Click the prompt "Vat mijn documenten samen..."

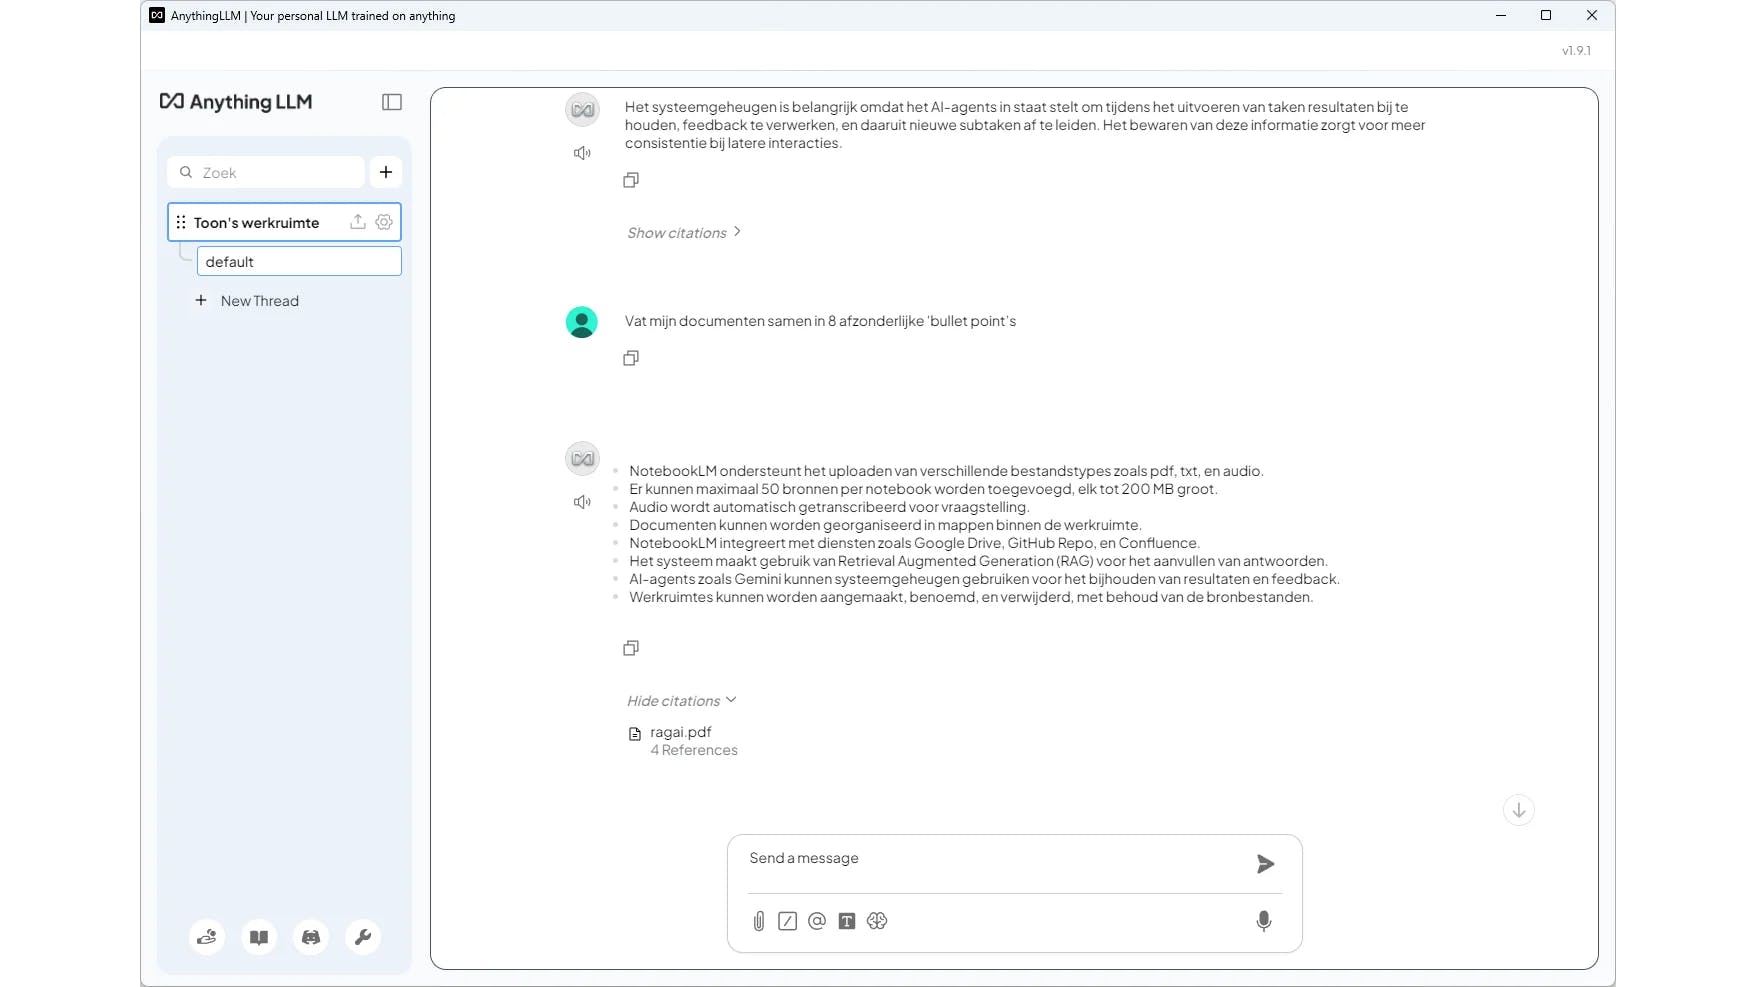(x=820, y=321)
